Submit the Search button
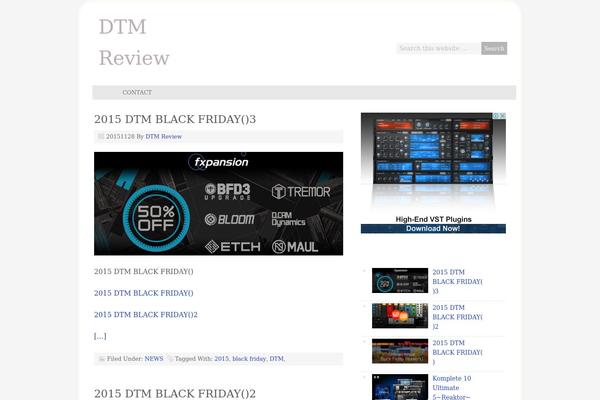Screen dimensions: 600x400 click(x=494, y=48)
